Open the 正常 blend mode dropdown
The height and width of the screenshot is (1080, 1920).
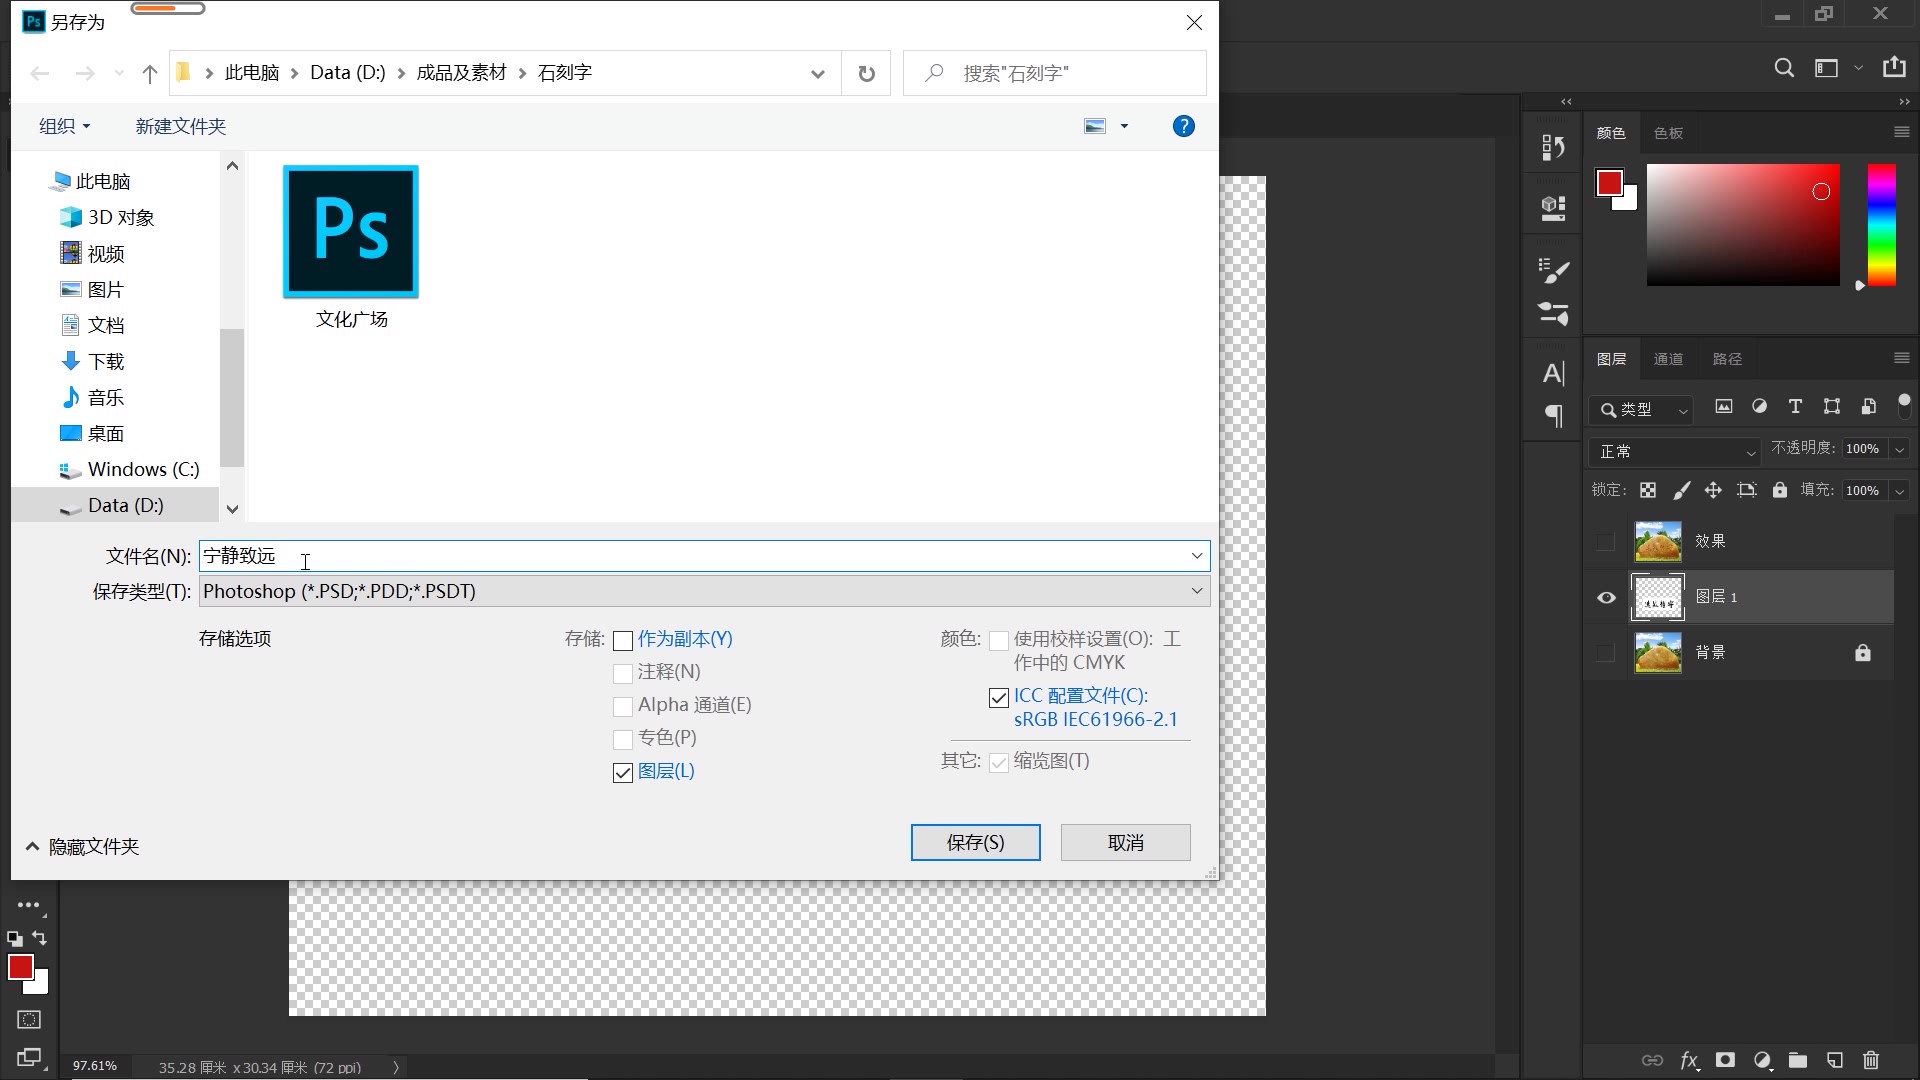[1676, 451]
